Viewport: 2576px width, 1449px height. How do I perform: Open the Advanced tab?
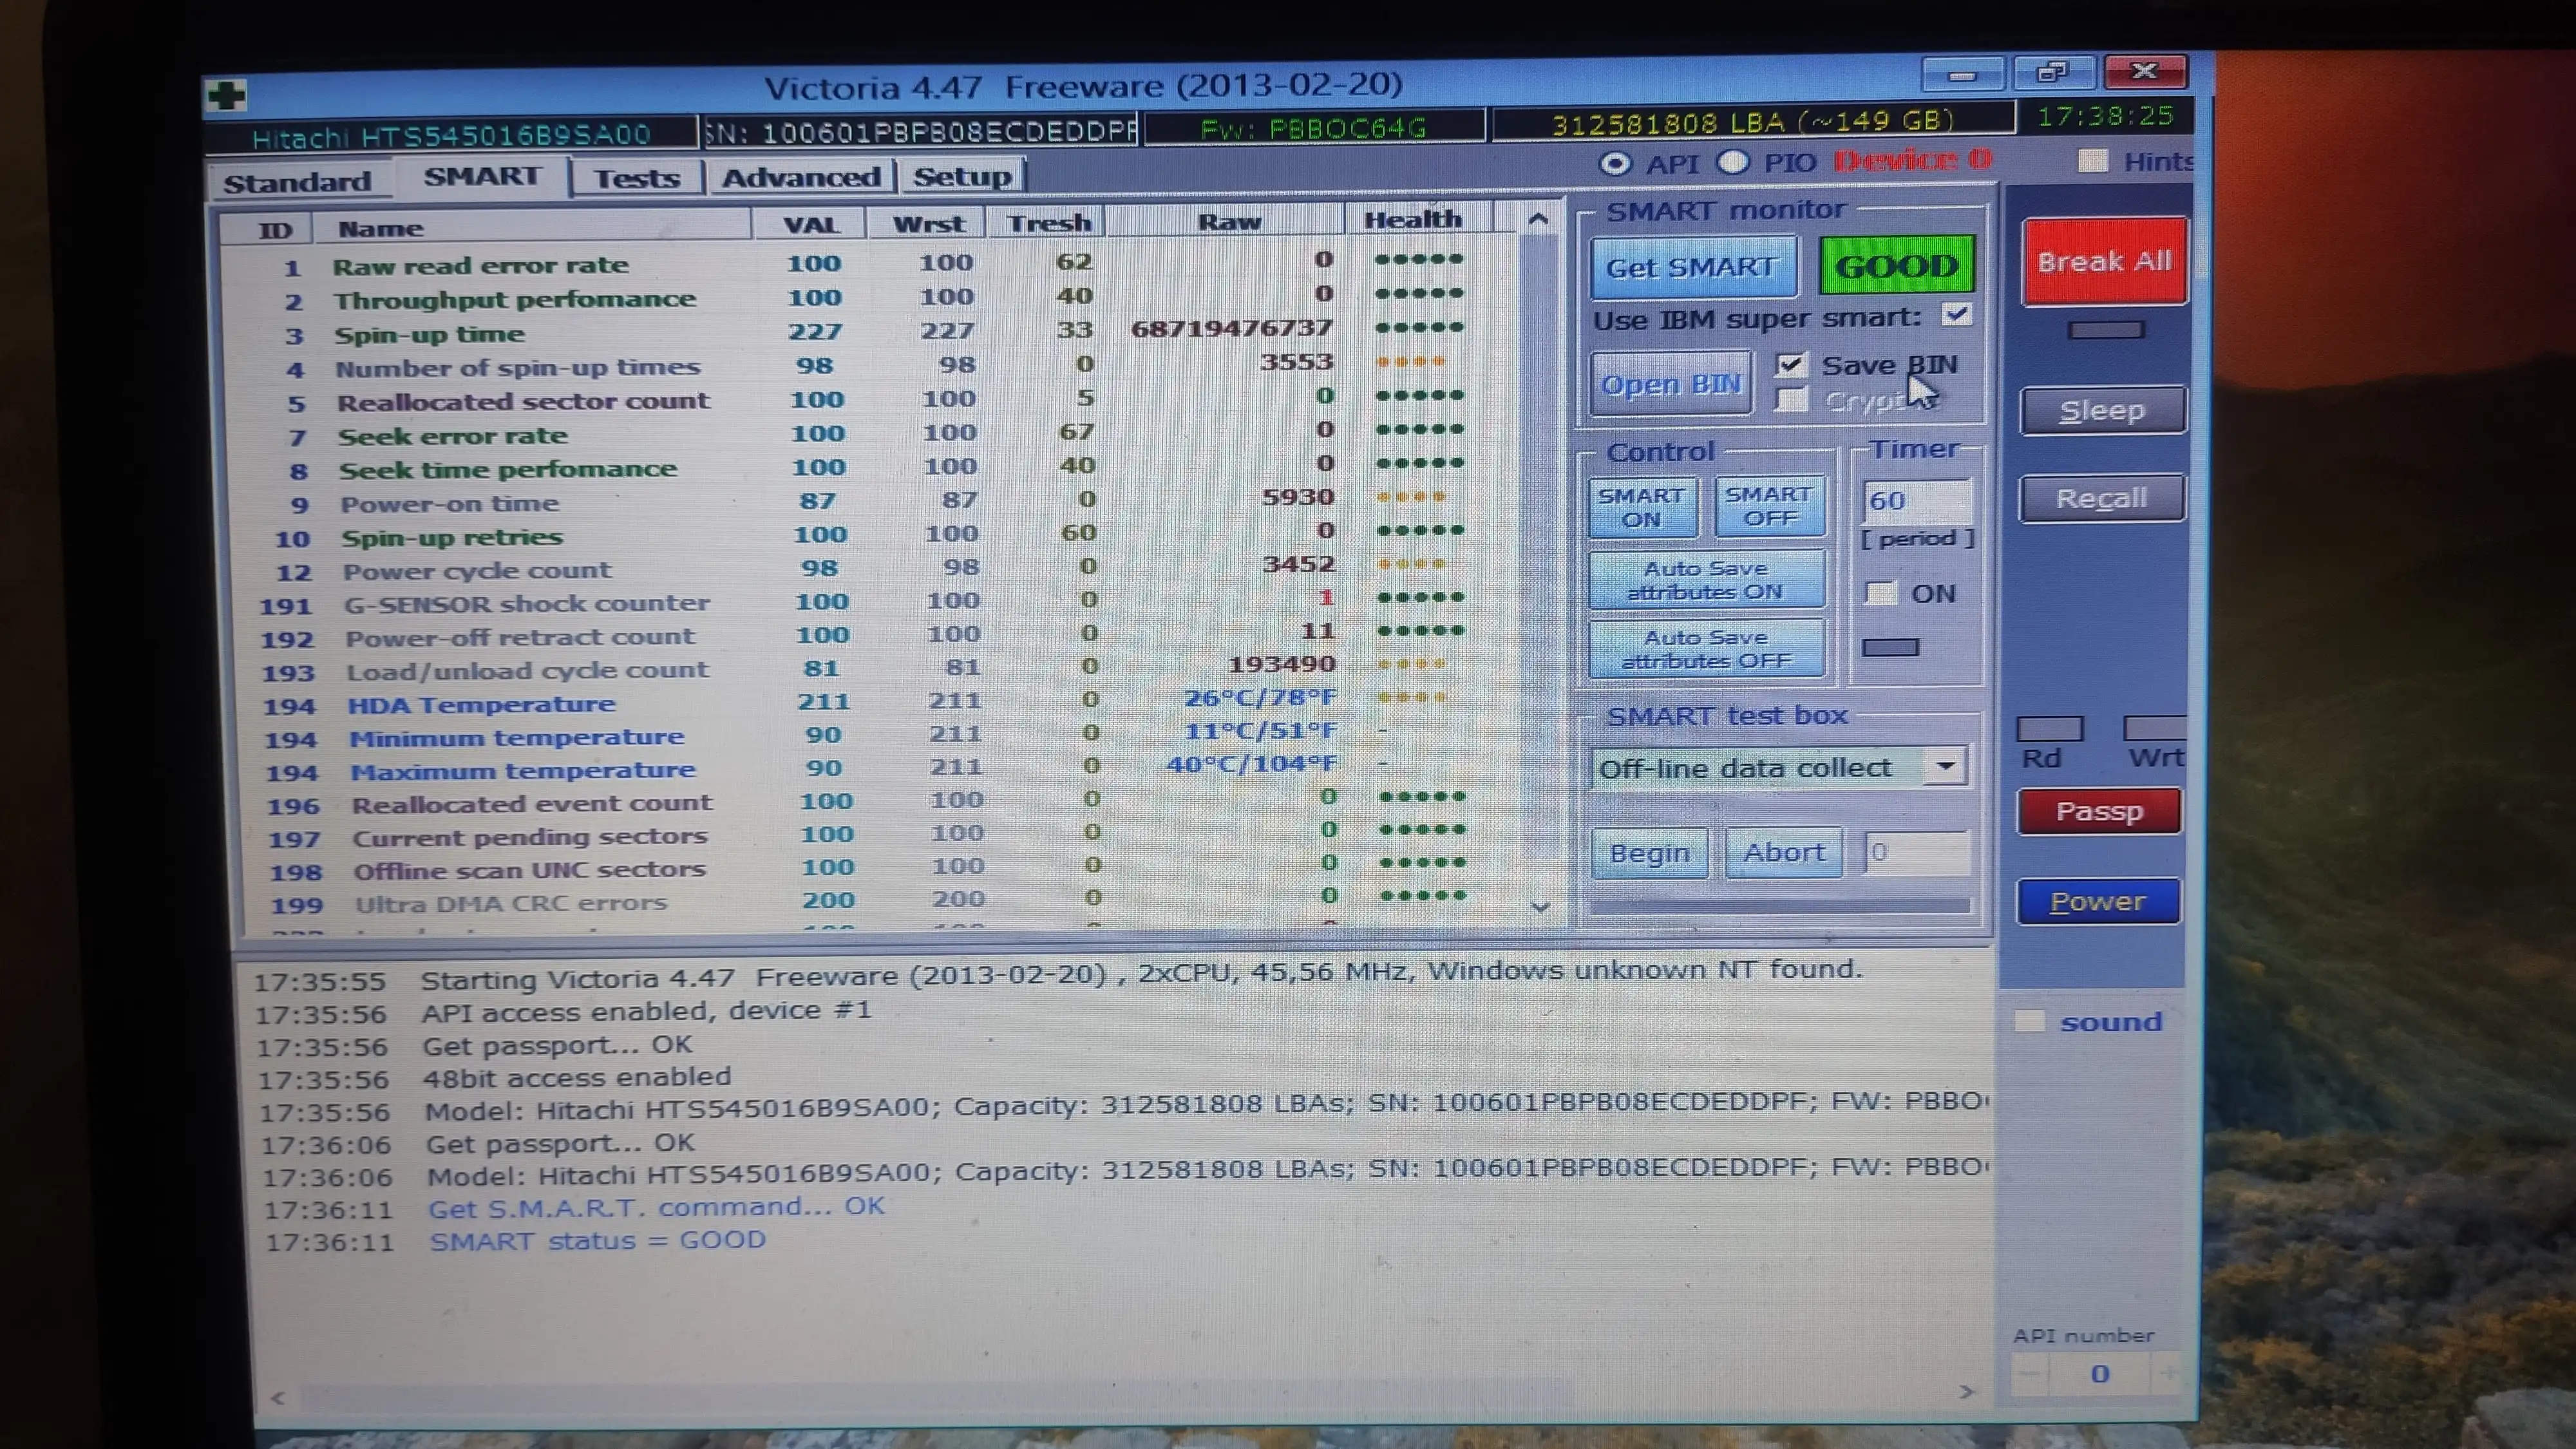tap(801, 177)
